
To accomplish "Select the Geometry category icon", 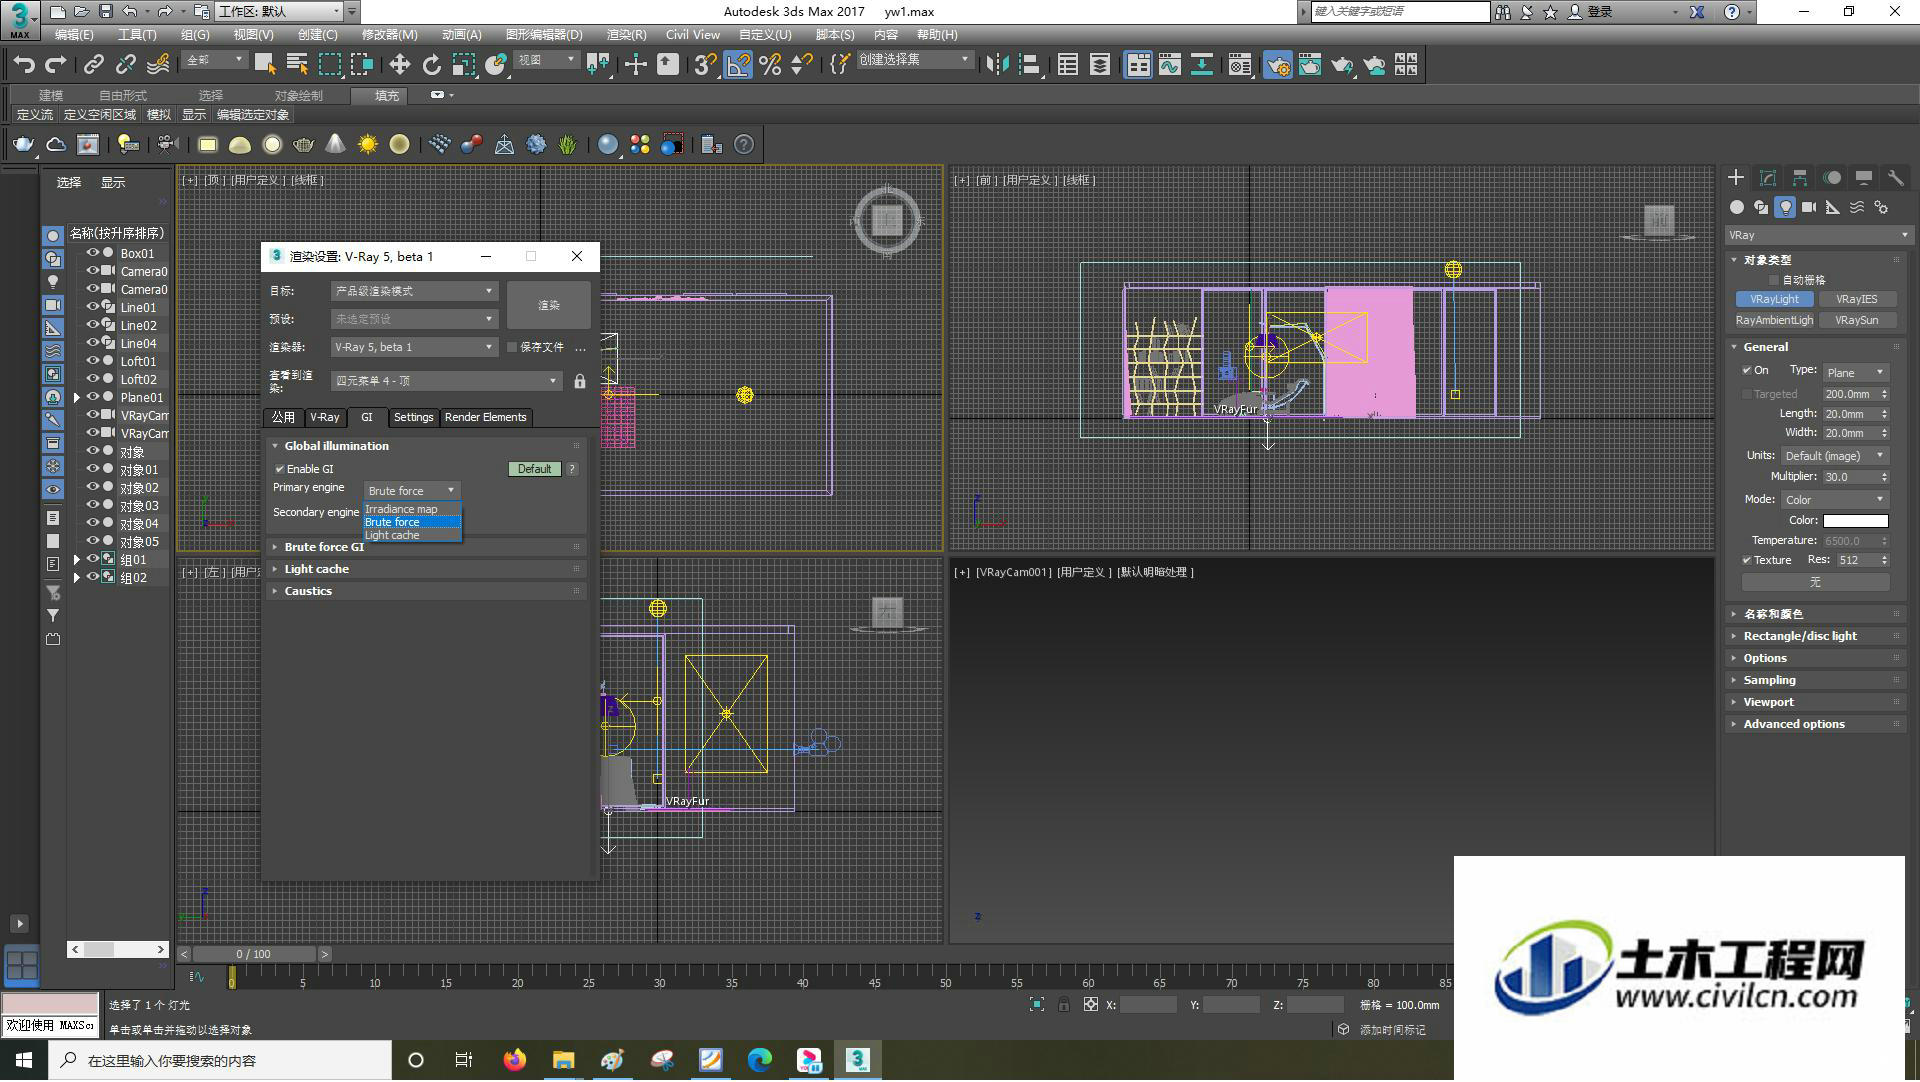I will click(1737, 207).
